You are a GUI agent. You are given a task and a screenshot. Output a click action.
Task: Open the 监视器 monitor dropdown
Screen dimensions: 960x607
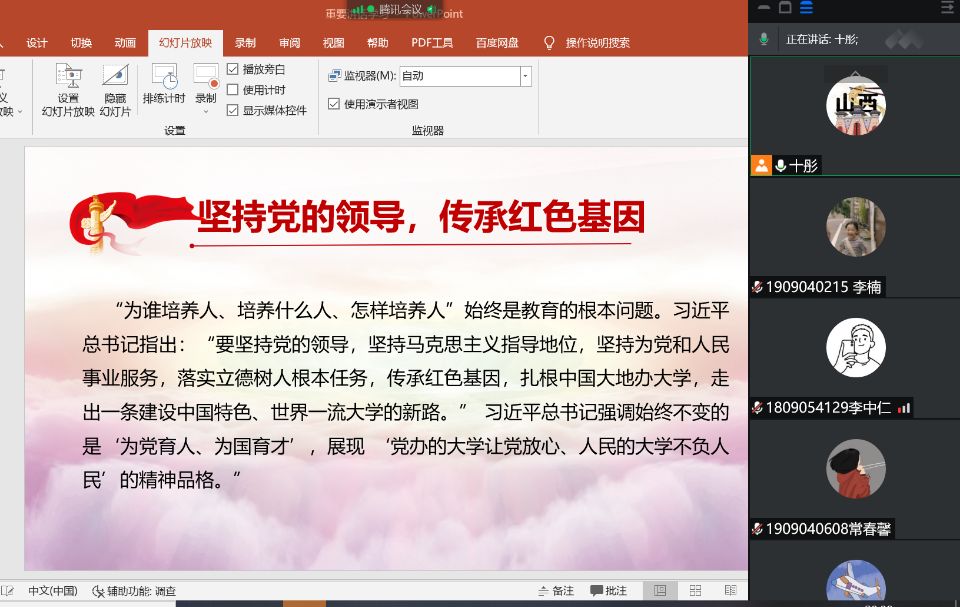click(525, 76)
